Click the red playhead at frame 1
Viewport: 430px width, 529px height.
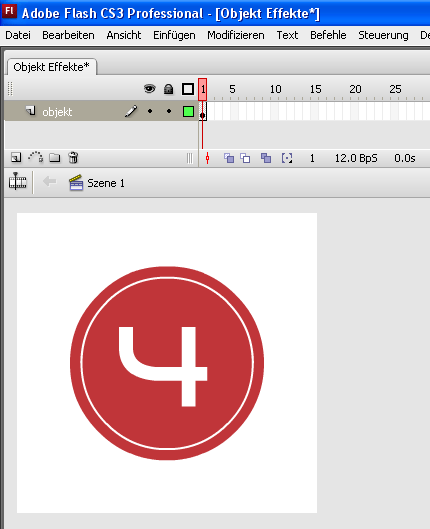point(202,89)
